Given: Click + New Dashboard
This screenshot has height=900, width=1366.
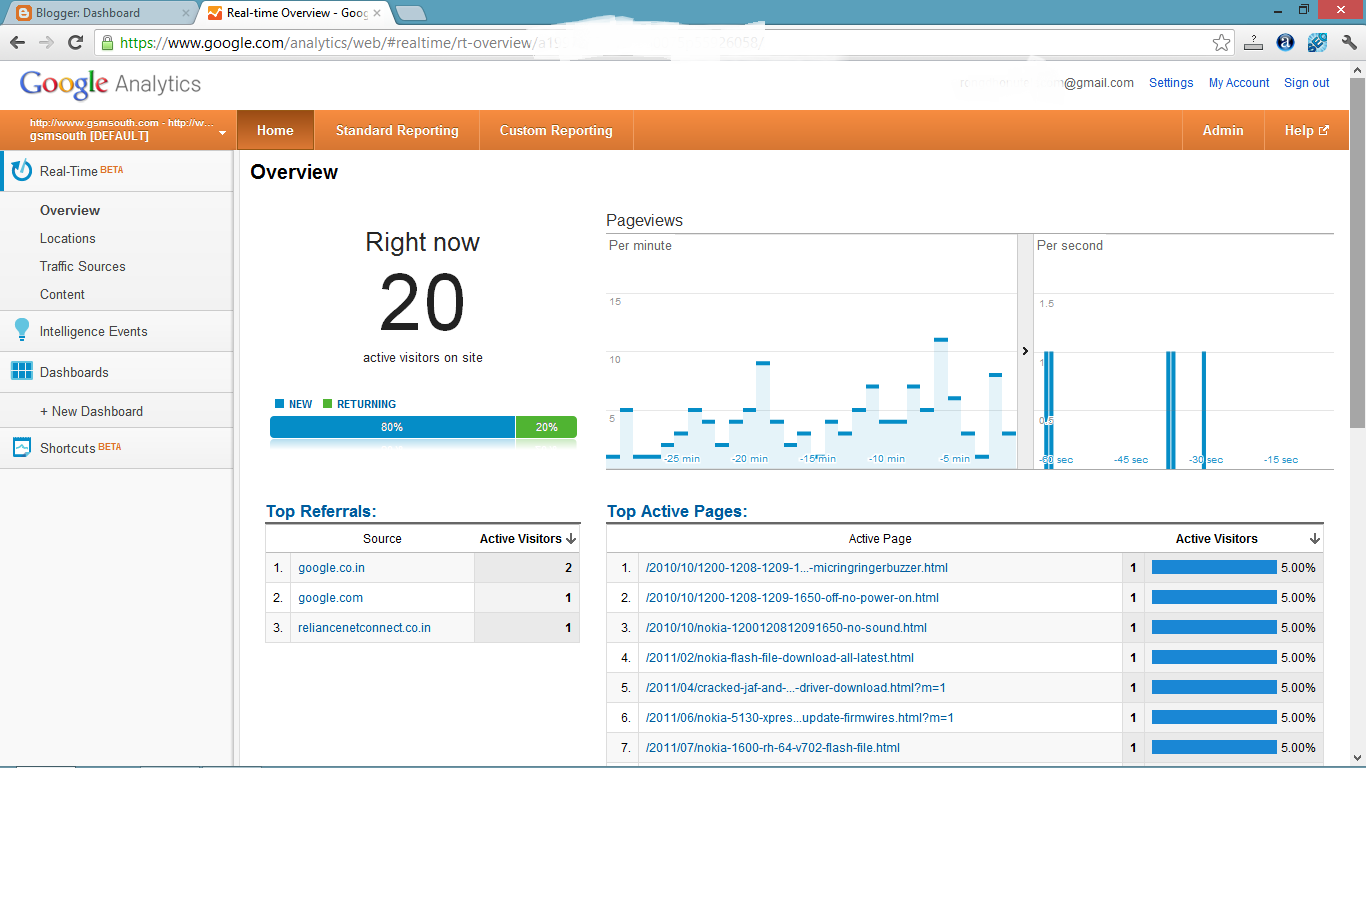Looking at the screenshot, I should click(x=91, y=411).
